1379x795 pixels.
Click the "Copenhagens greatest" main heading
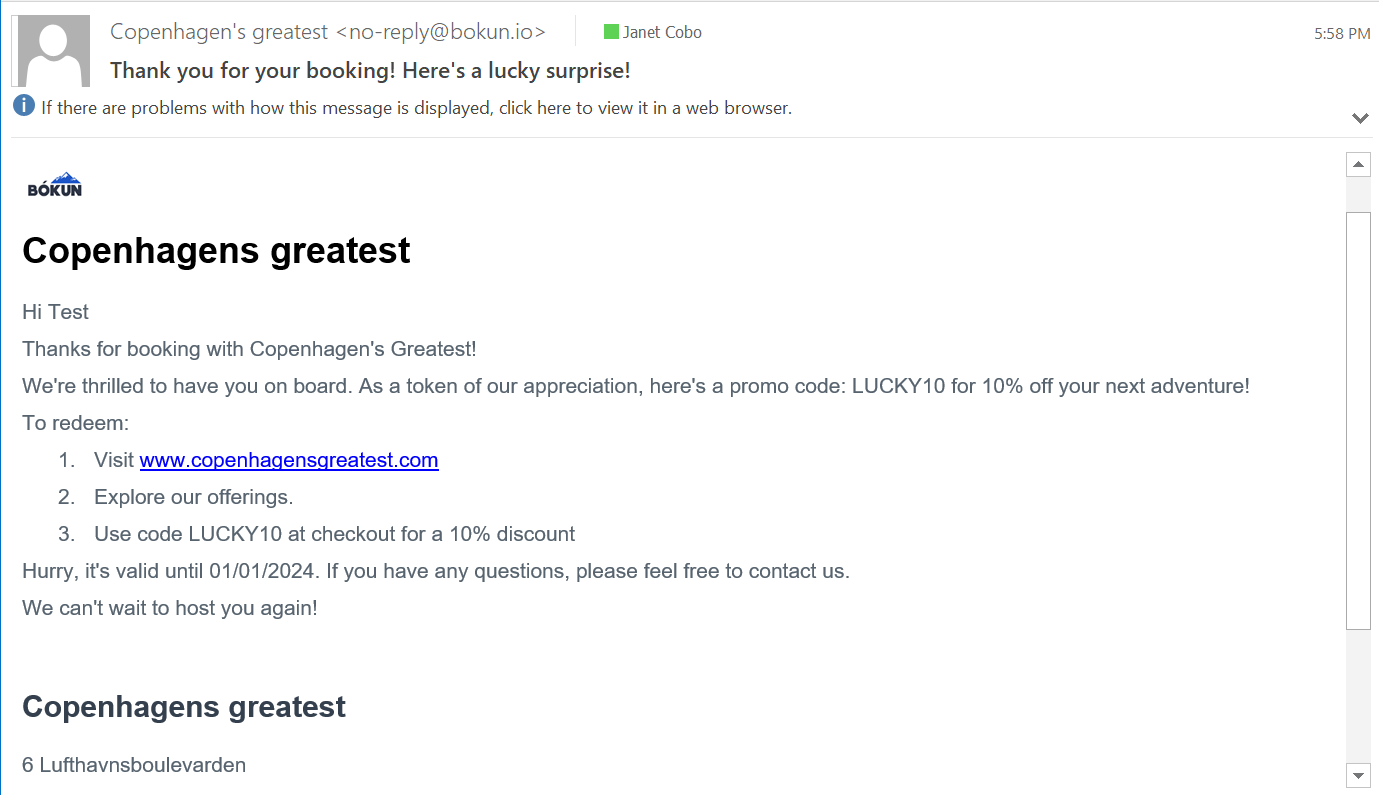(x=216, y=250)
